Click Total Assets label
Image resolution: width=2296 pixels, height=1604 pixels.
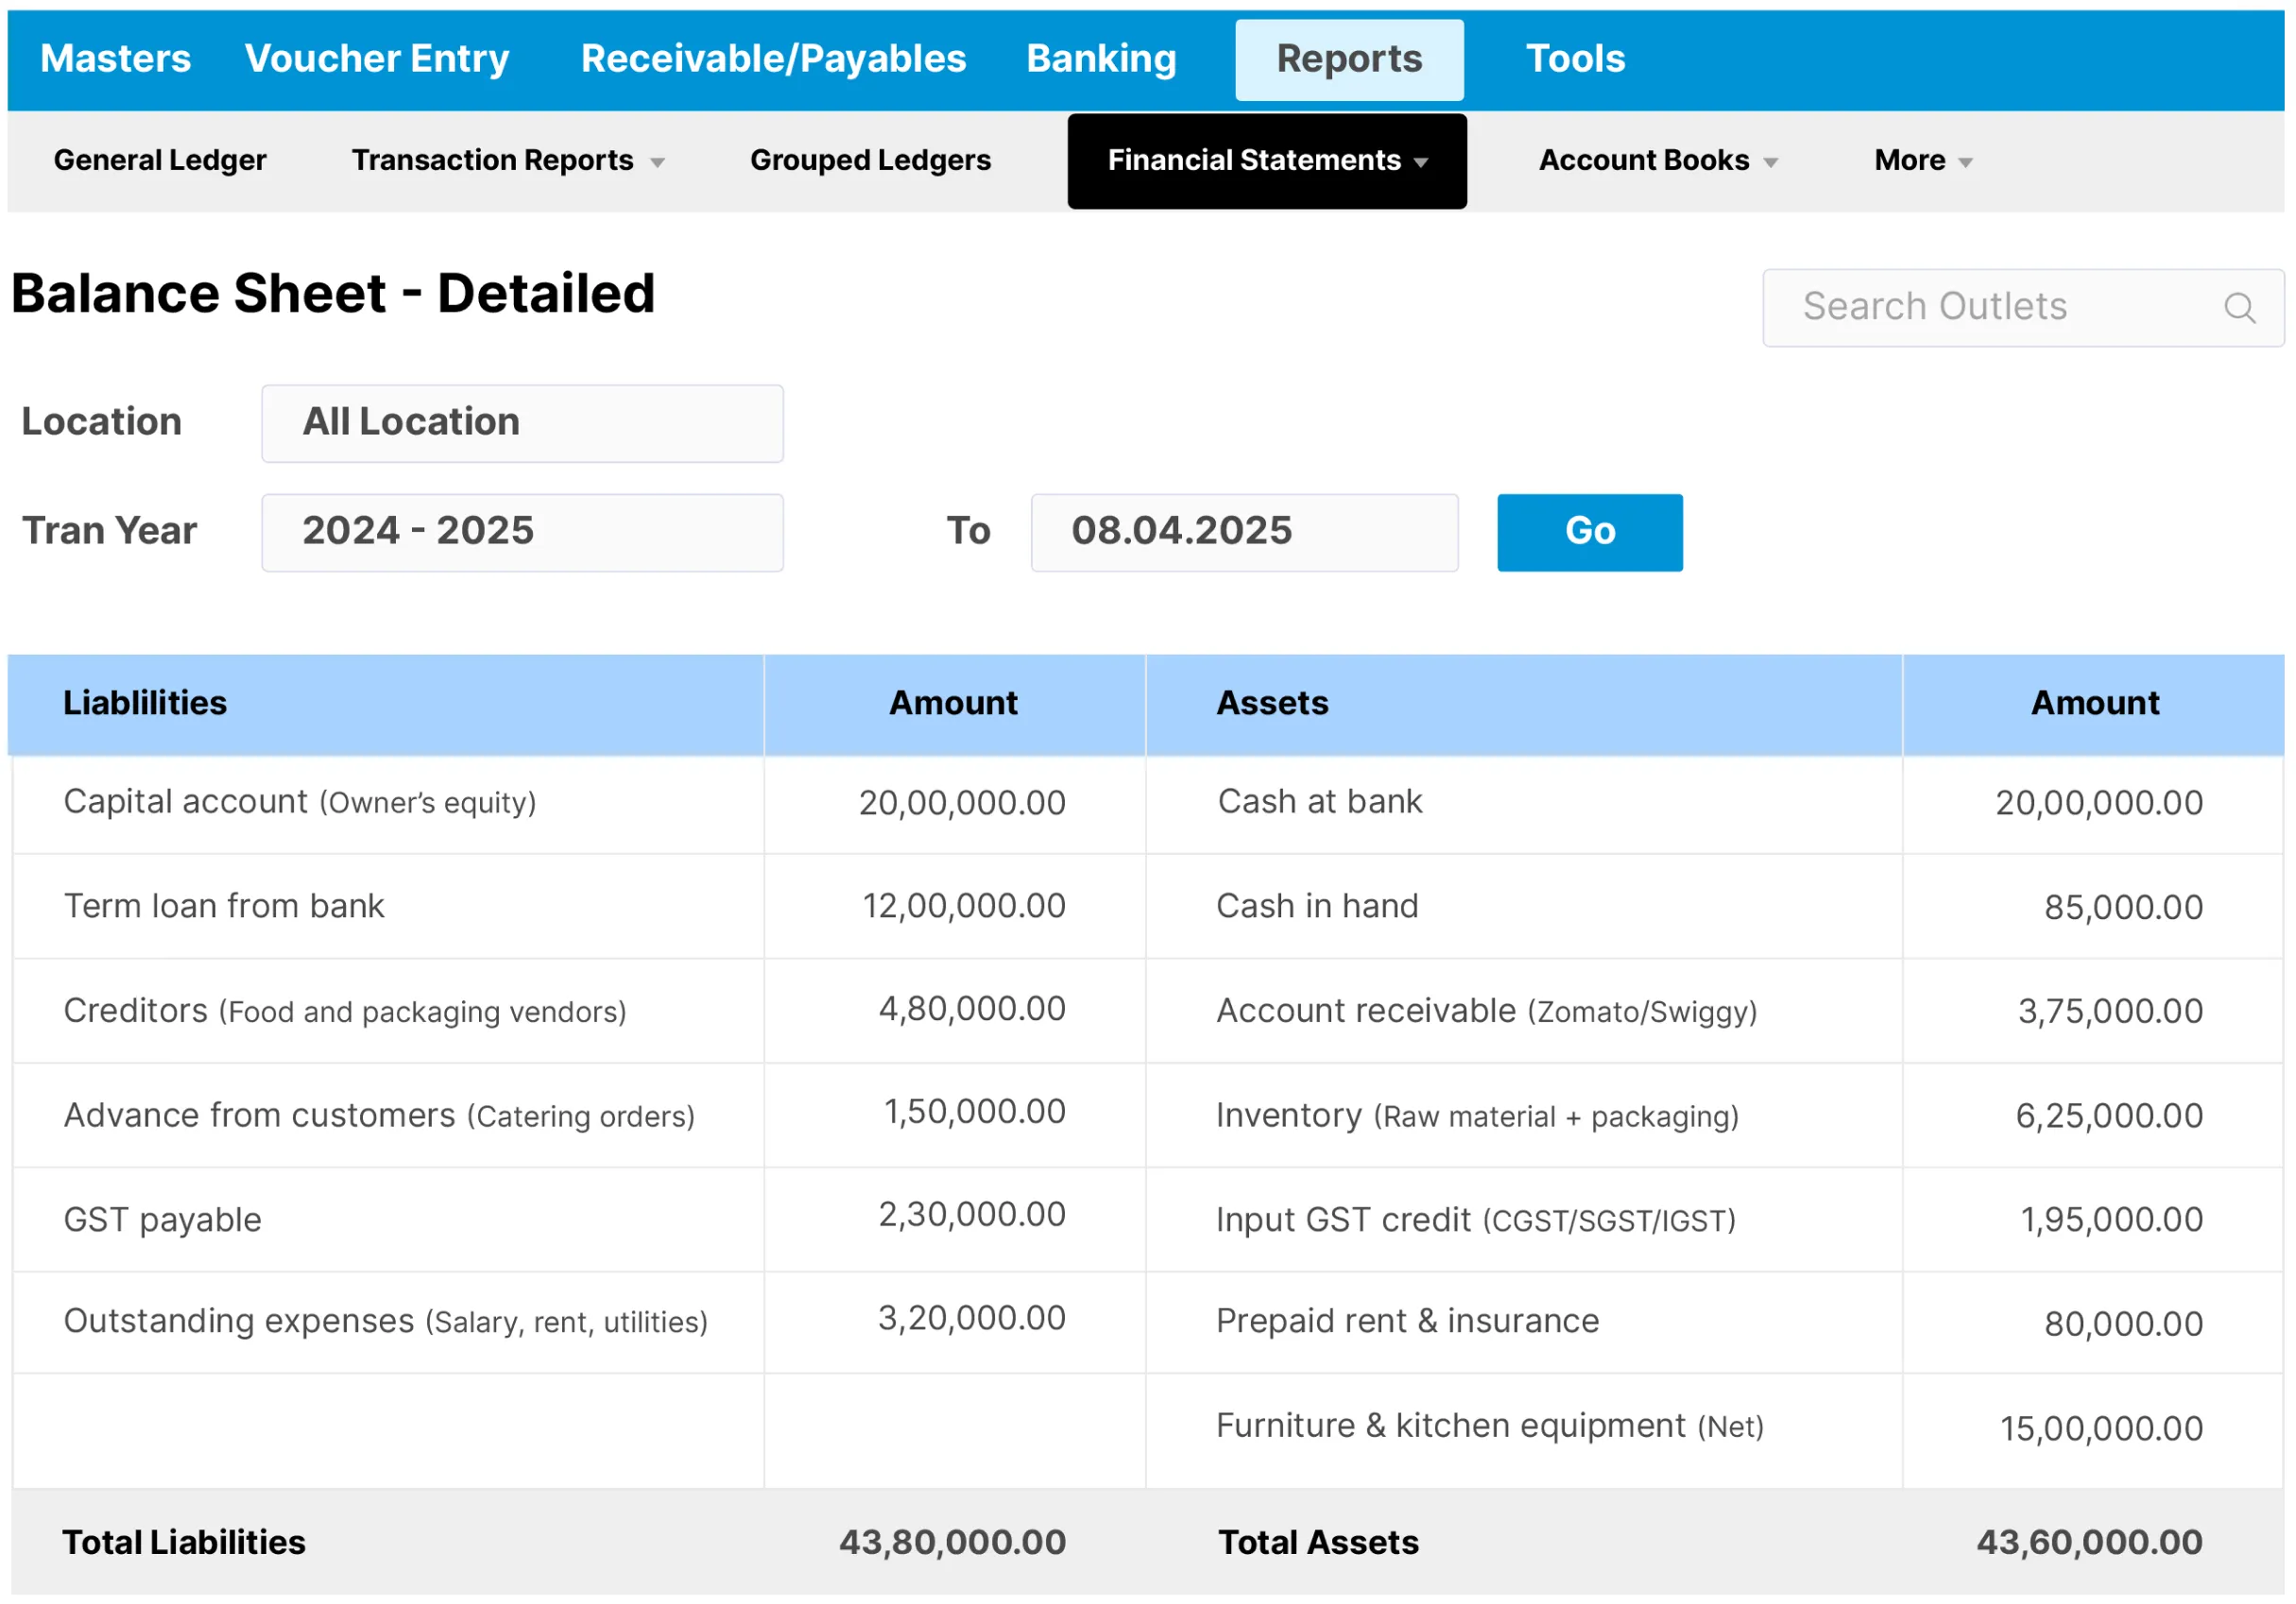coord(1318,1543)
